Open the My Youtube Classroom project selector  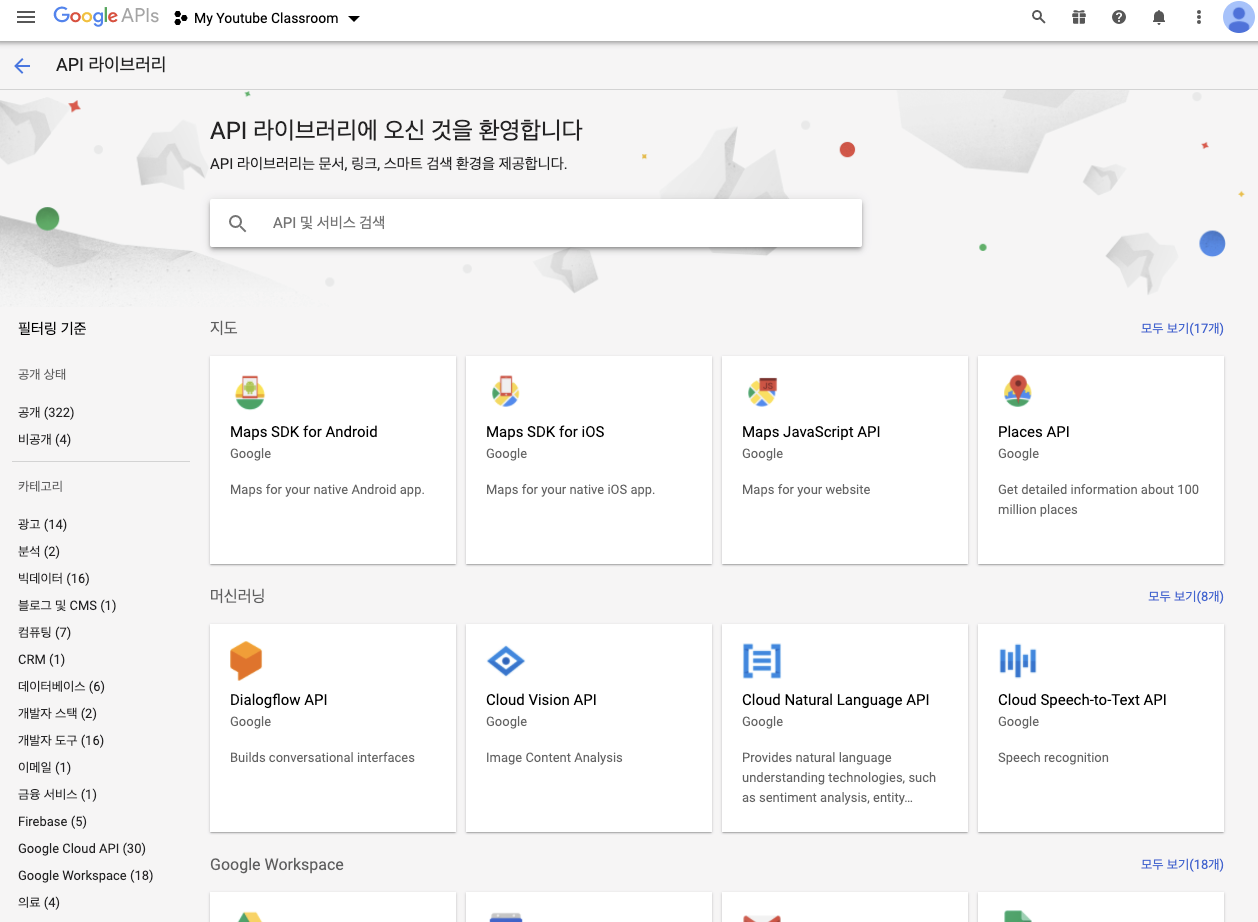(267, 18)
